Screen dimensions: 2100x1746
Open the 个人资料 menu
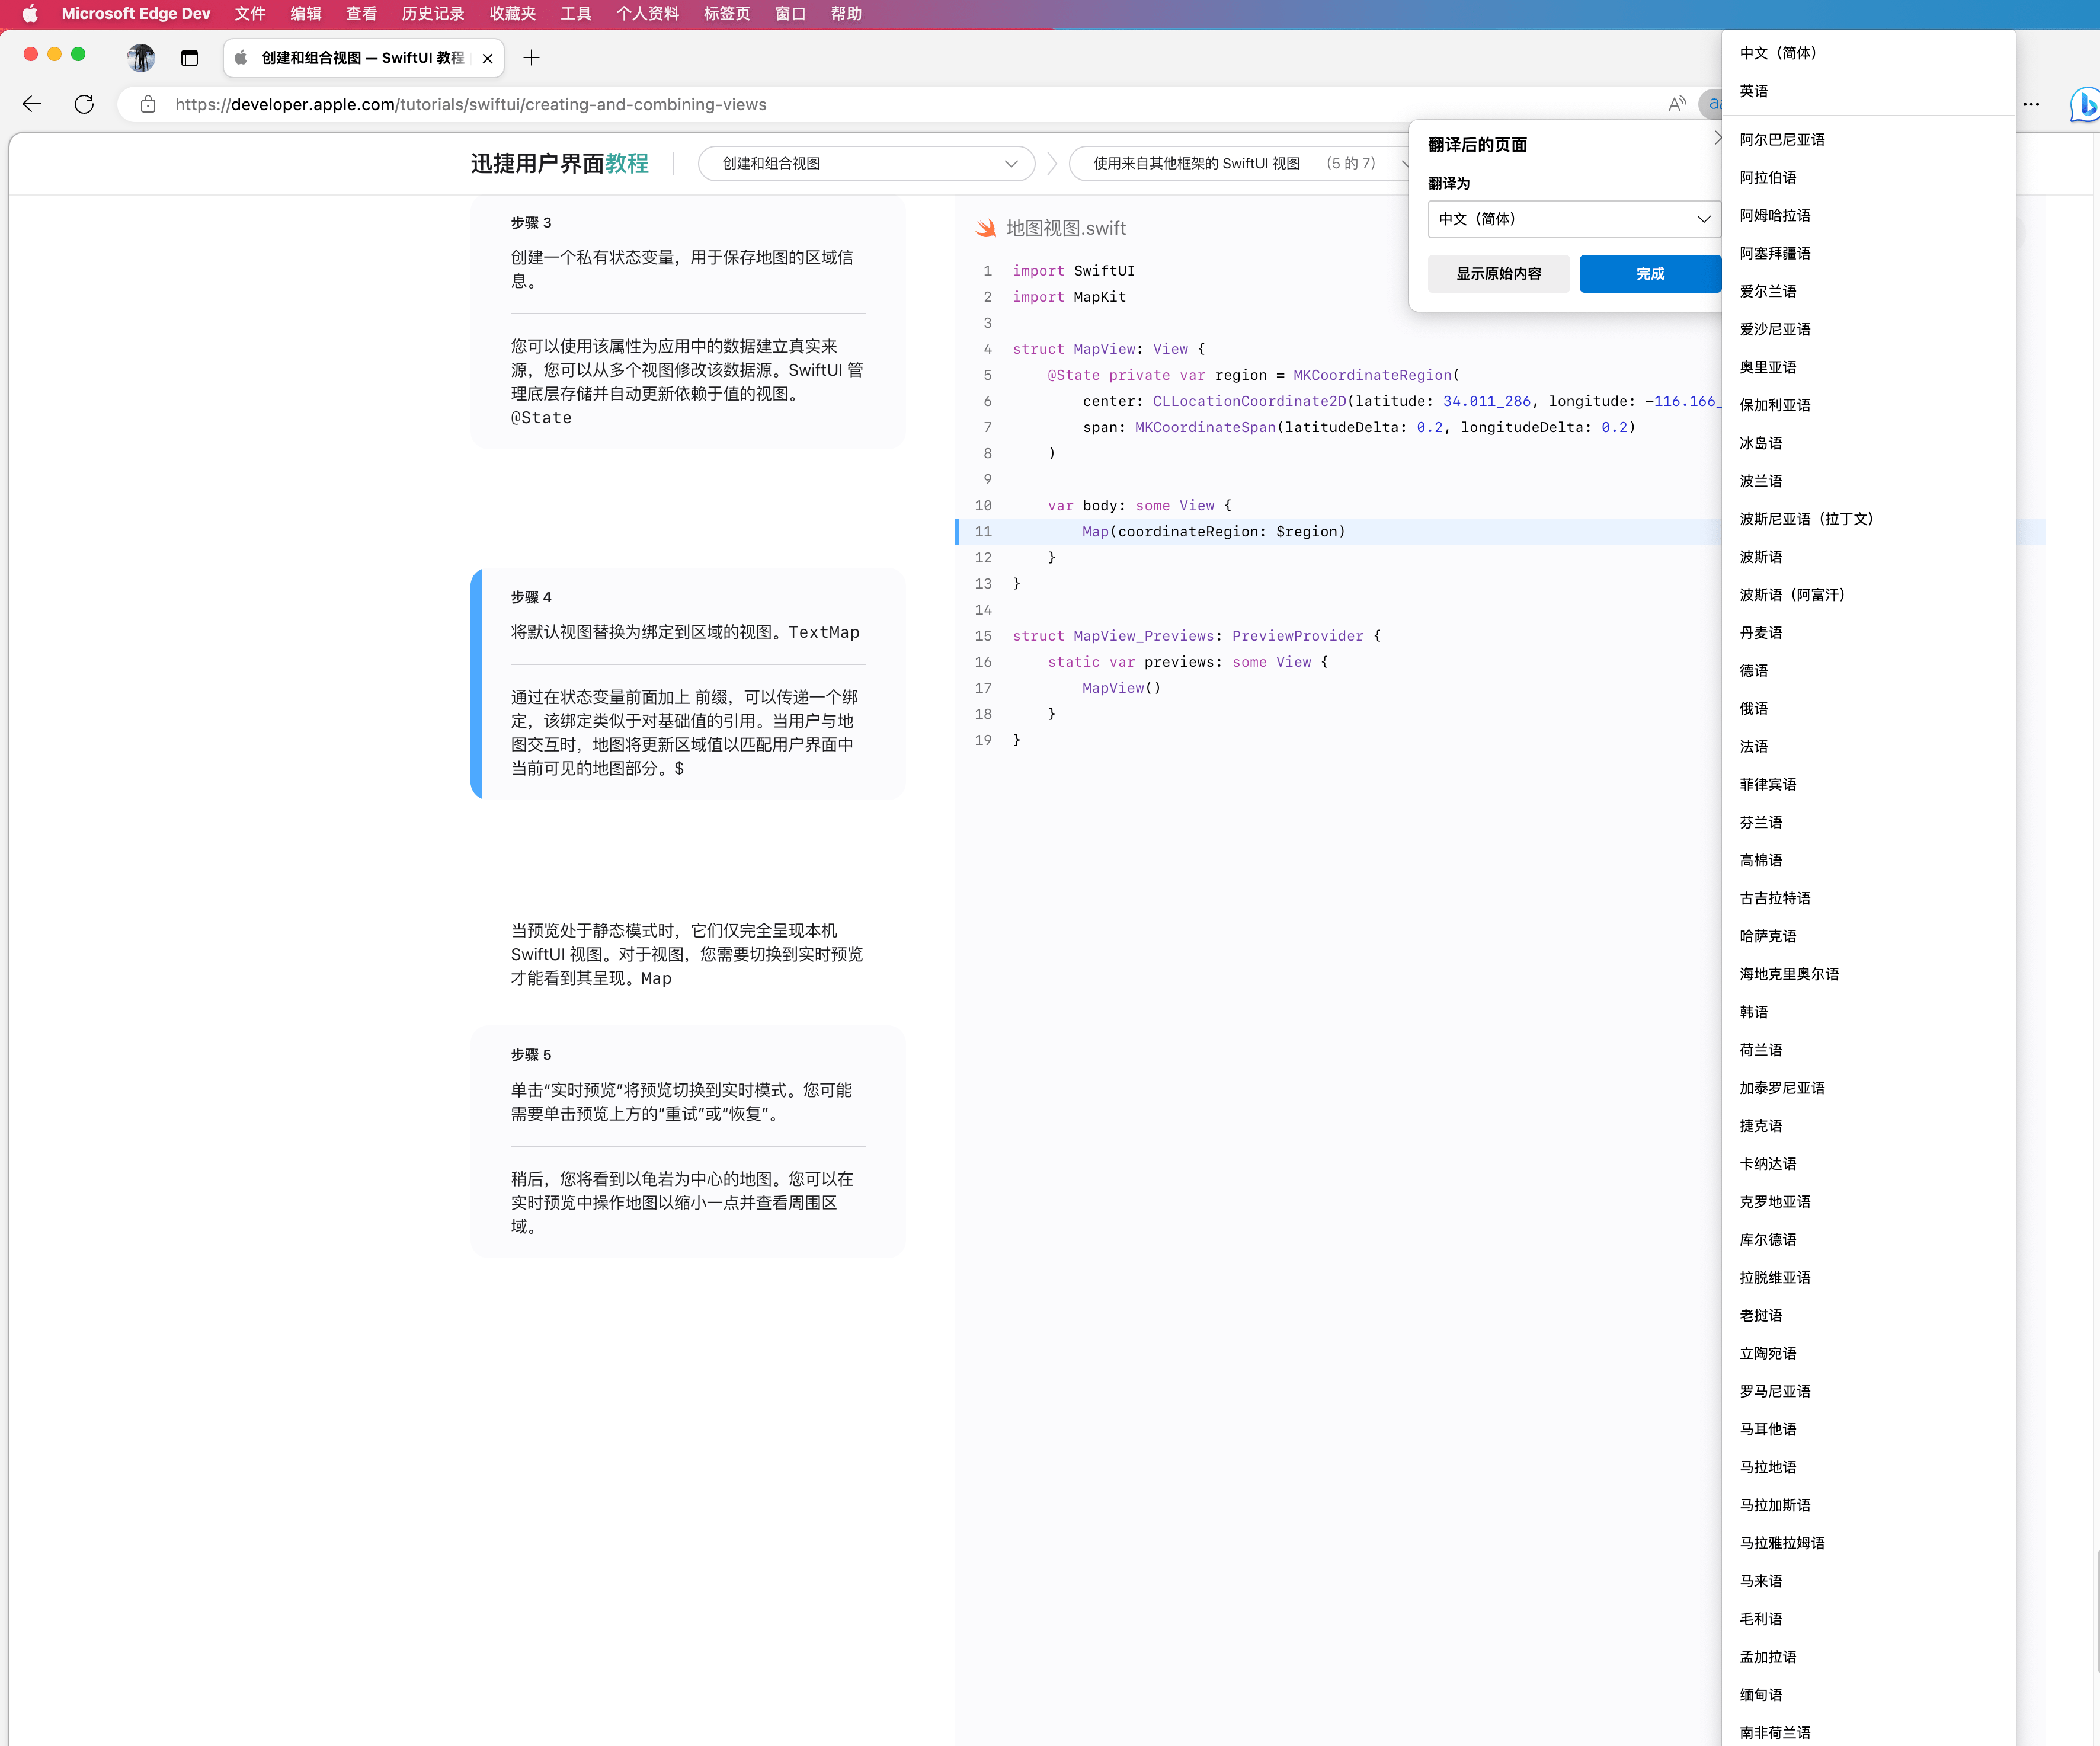(648, 14)
